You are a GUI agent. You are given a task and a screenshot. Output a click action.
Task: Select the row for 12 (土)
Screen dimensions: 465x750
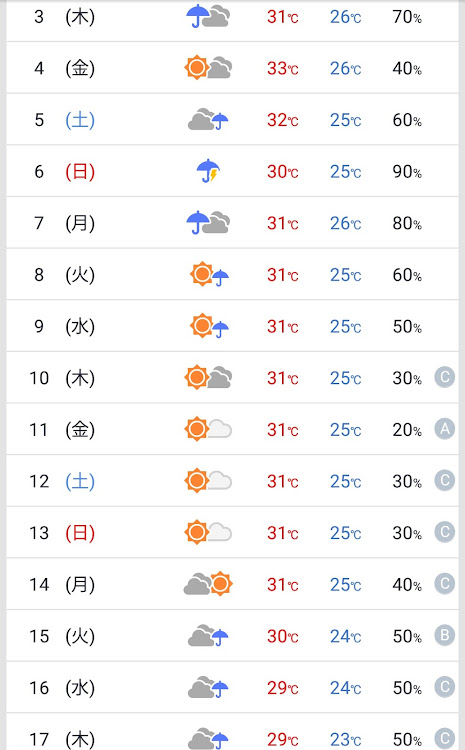232,481
